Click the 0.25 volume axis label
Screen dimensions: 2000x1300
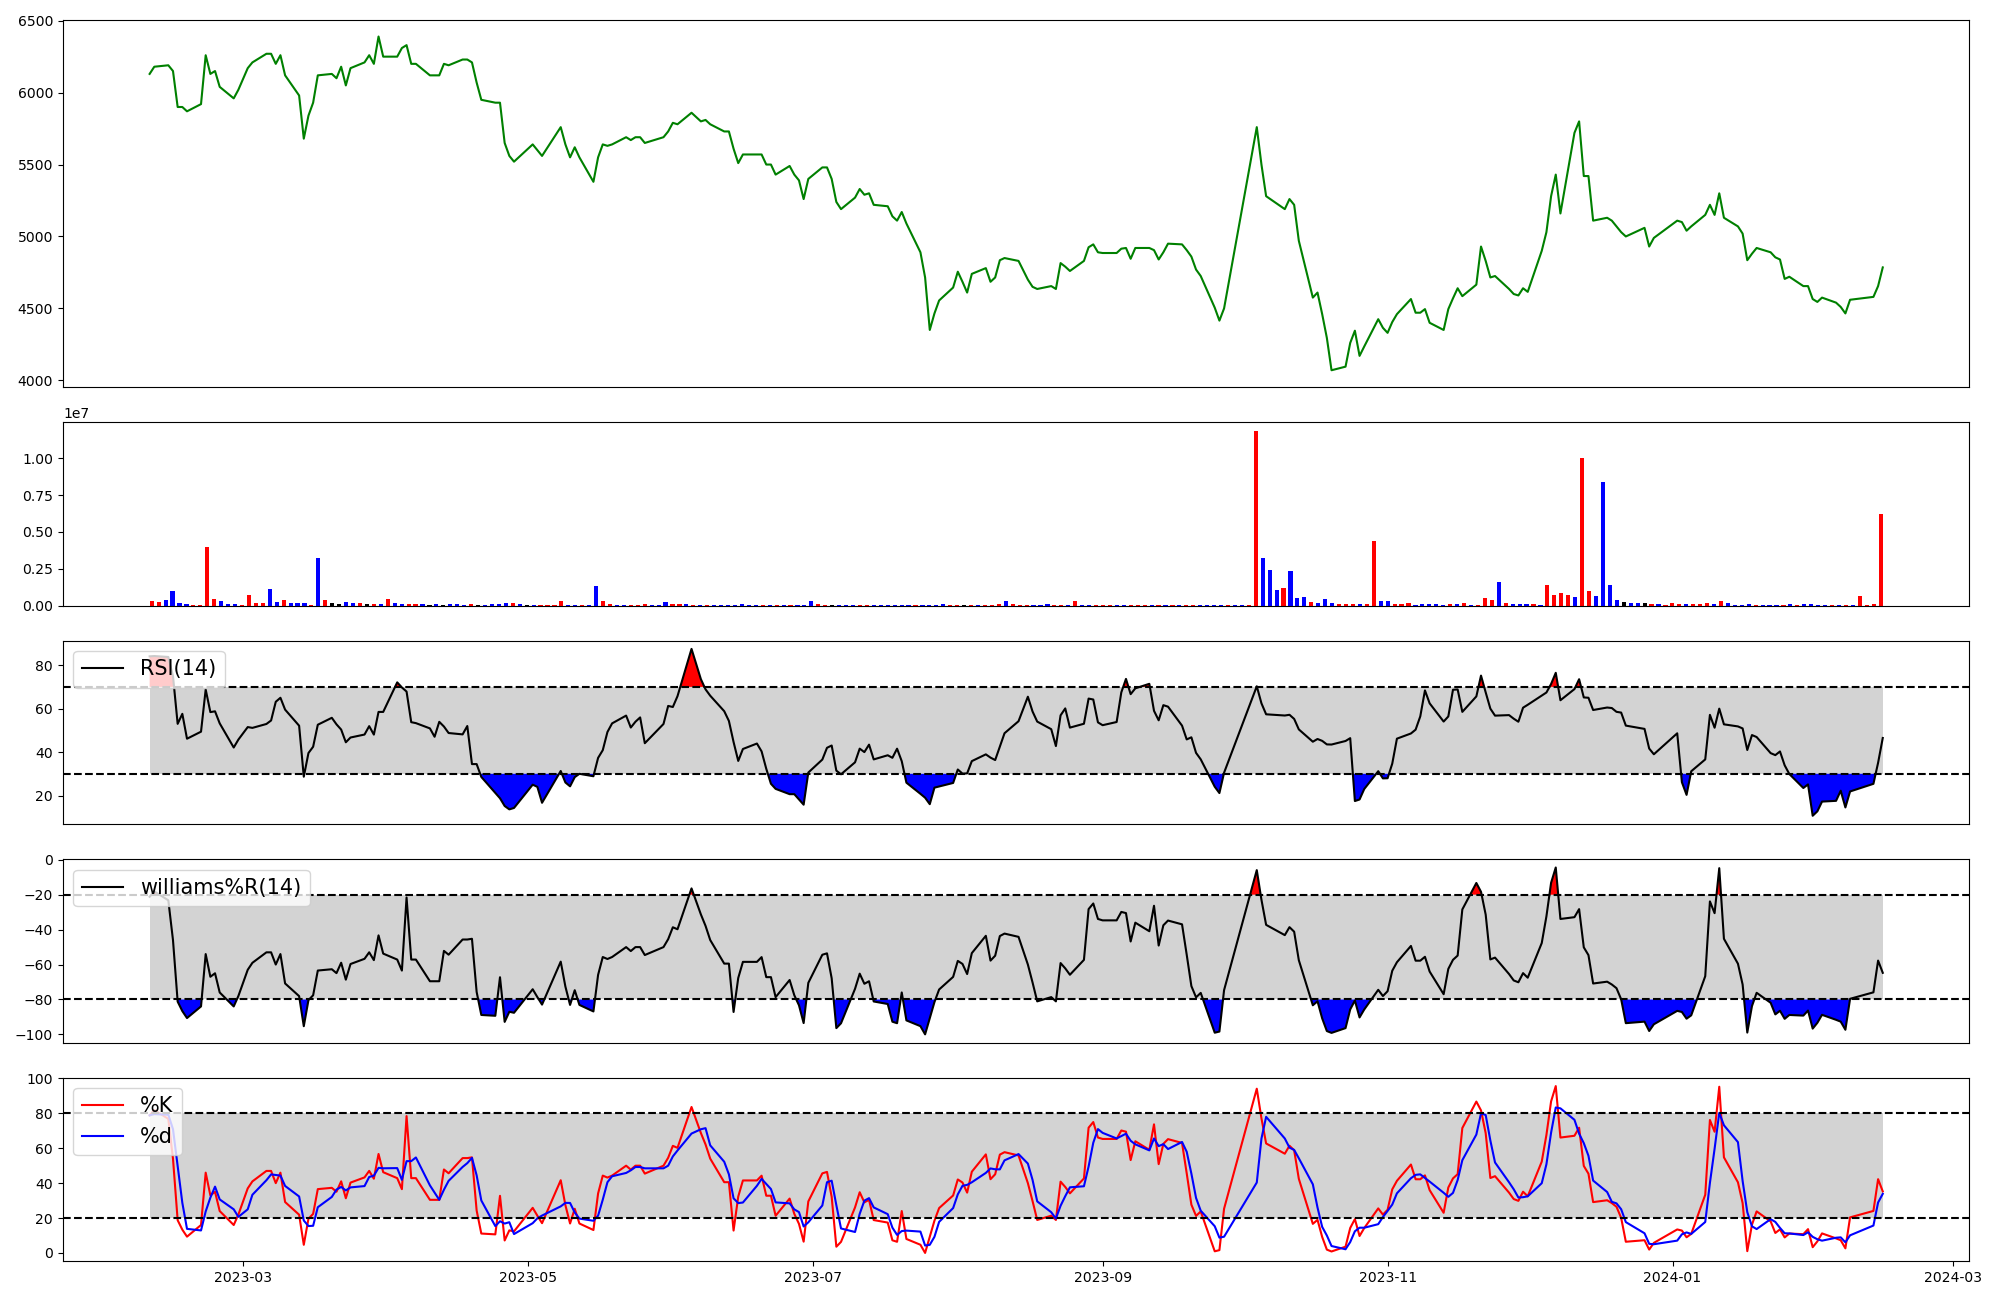click(x=38, y=570)
